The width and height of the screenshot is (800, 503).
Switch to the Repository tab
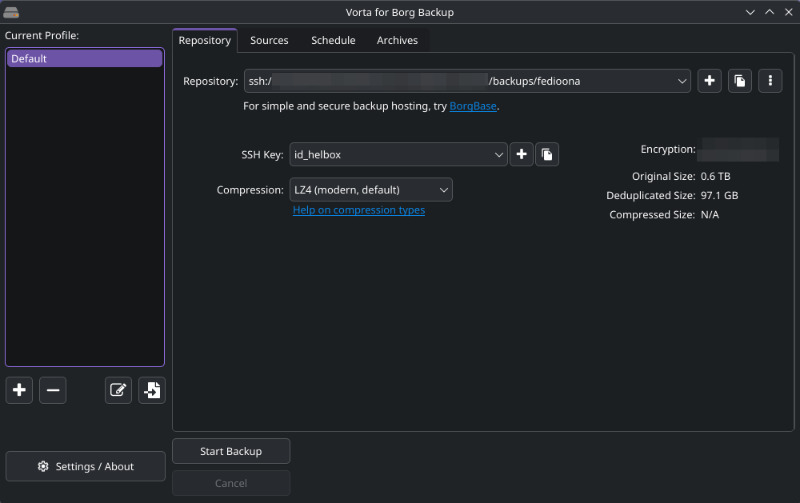tap(205, 40)
